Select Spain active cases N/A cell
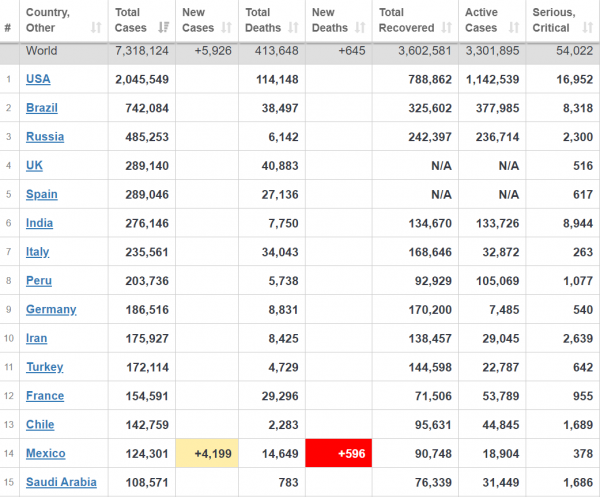Screen dimensions: 600x497 tap(509, 194)
